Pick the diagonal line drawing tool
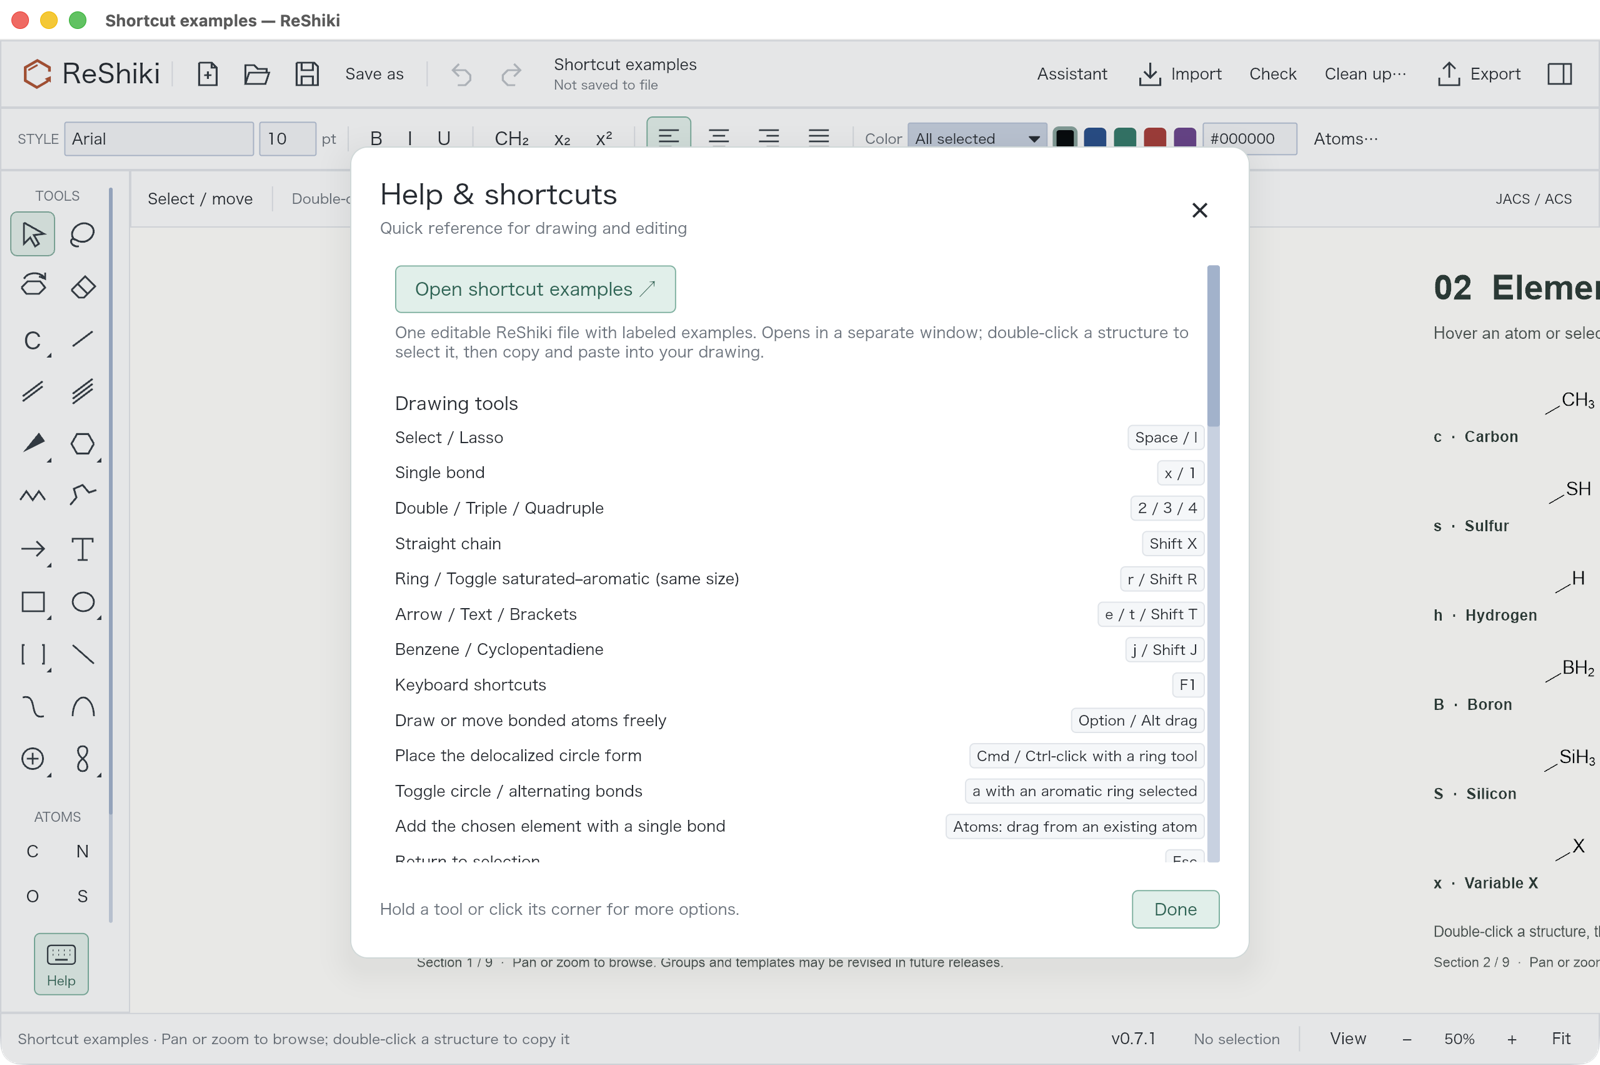The image size is (1600, 1065). click(82, 655)
